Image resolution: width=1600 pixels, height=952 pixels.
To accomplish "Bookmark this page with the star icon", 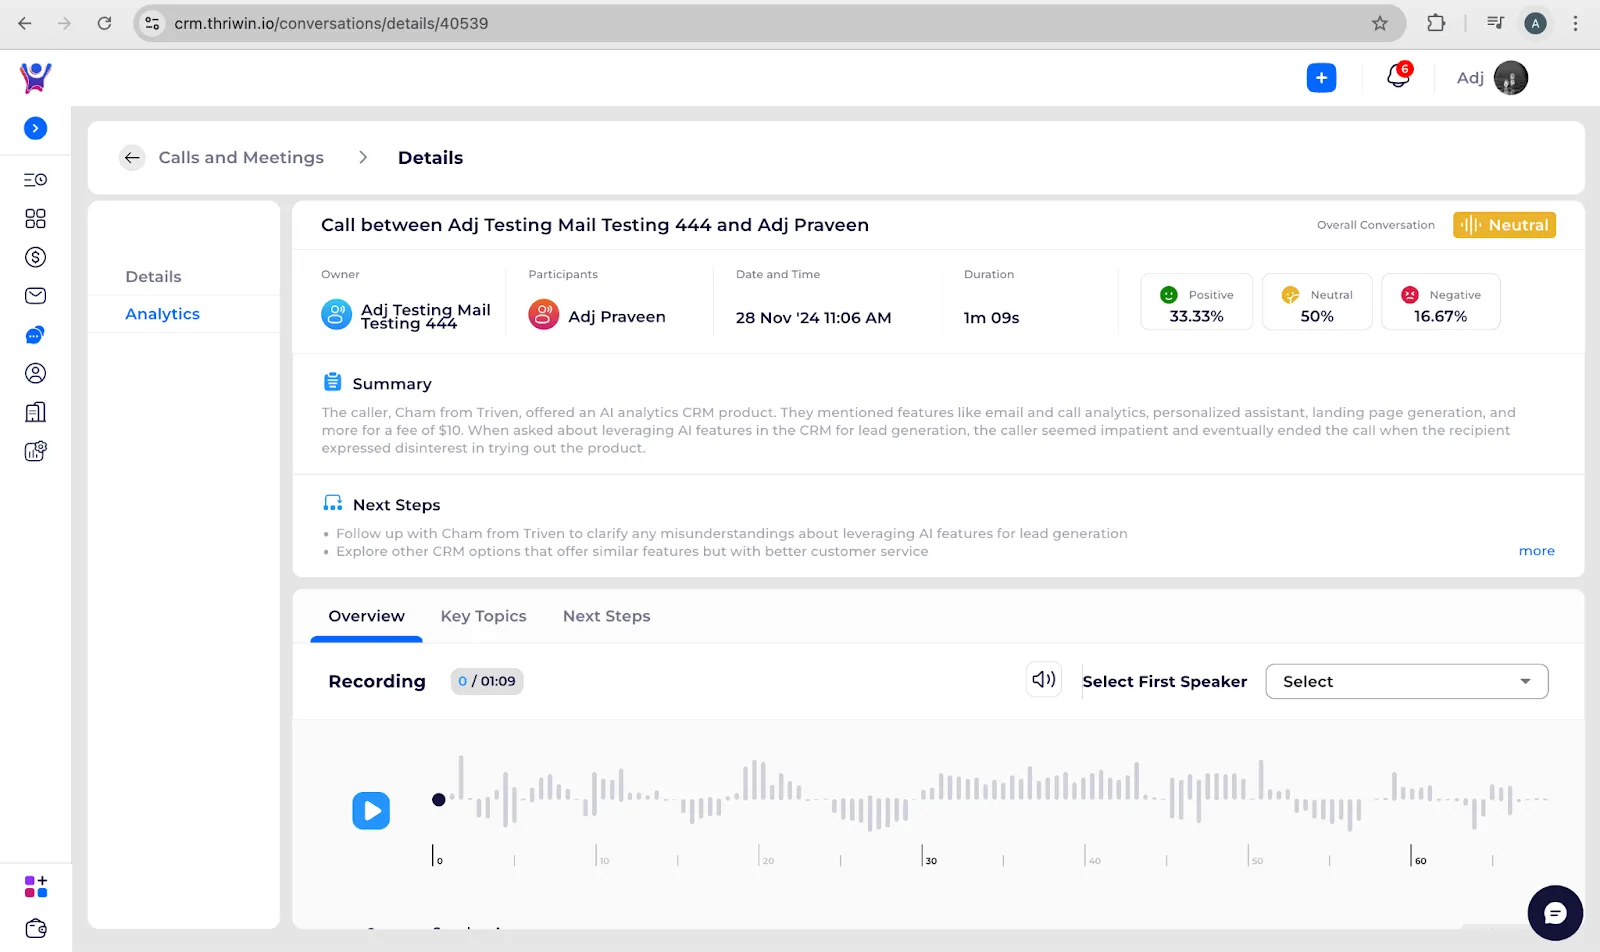I will click(1380, 23).
